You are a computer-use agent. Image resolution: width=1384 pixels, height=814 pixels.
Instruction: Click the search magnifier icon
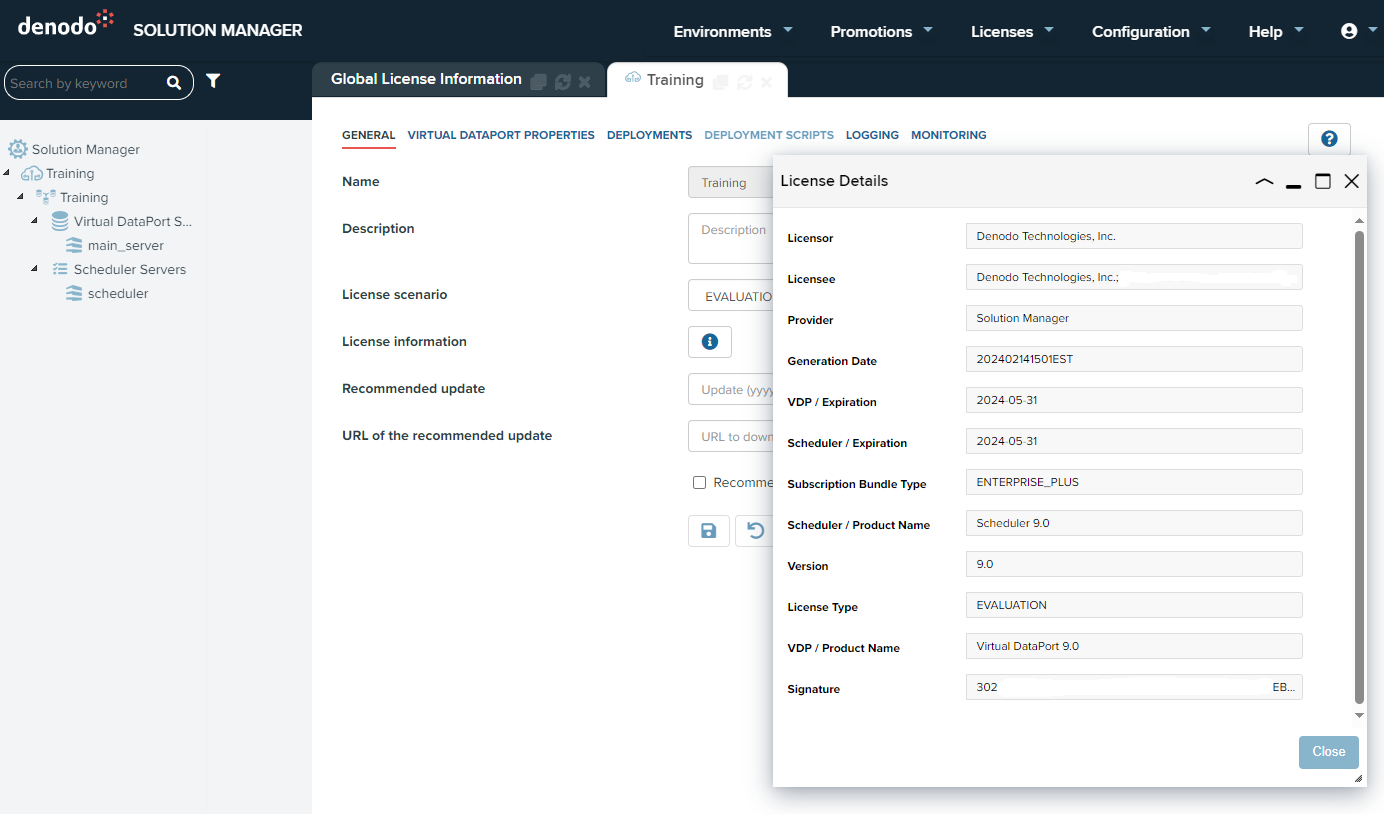[x=174, y=83]
